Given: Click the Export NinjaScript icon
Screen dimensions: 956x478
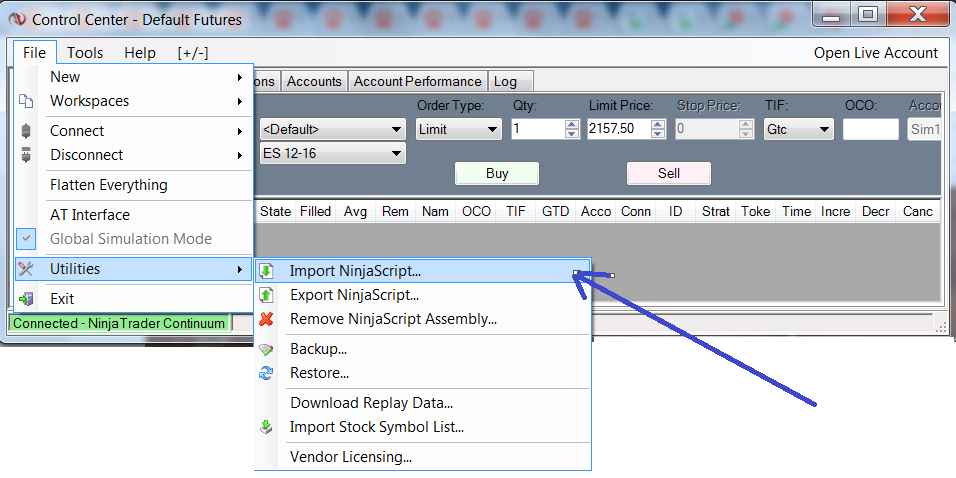Looking at the screenshot, I should coord(266,295).
